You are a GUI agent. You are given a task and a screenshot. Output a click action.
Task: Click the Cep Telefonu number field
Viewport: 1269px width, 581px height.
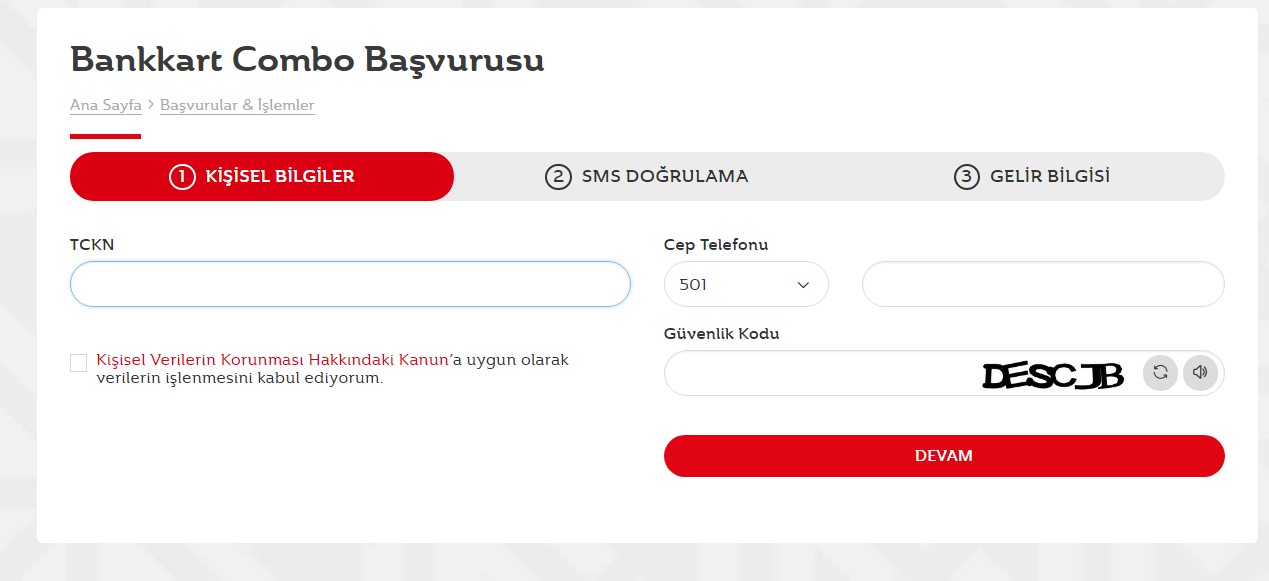tap(1042, 284)
